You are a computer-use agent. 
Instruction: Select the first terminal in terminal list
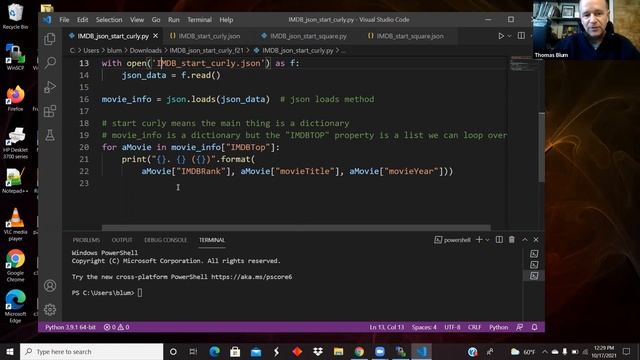[534, 254]
